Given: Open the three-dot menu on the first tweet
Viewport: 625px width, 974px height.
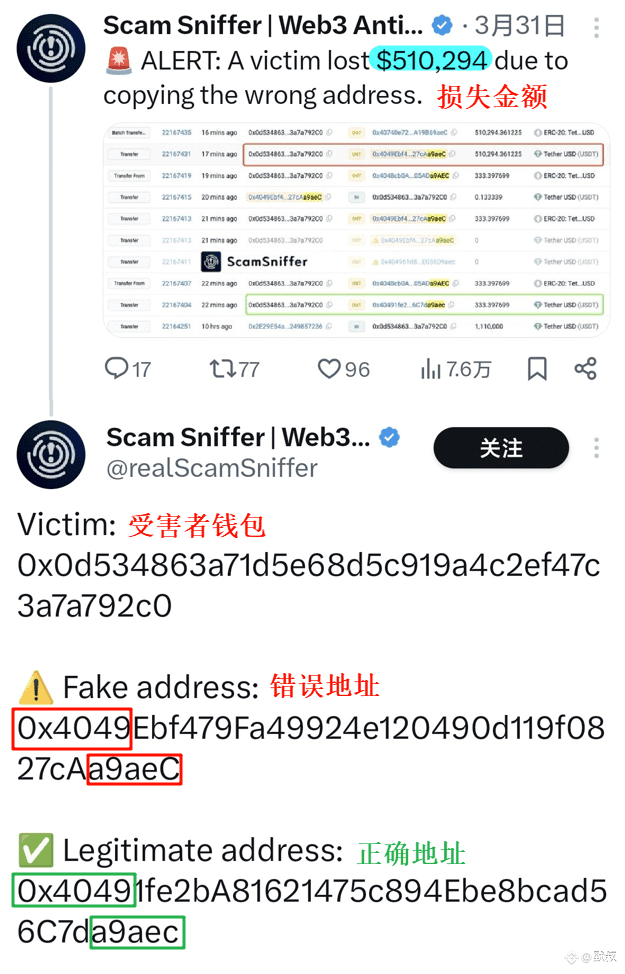Looking at the screenshot, I should click(x=596, y=27).
